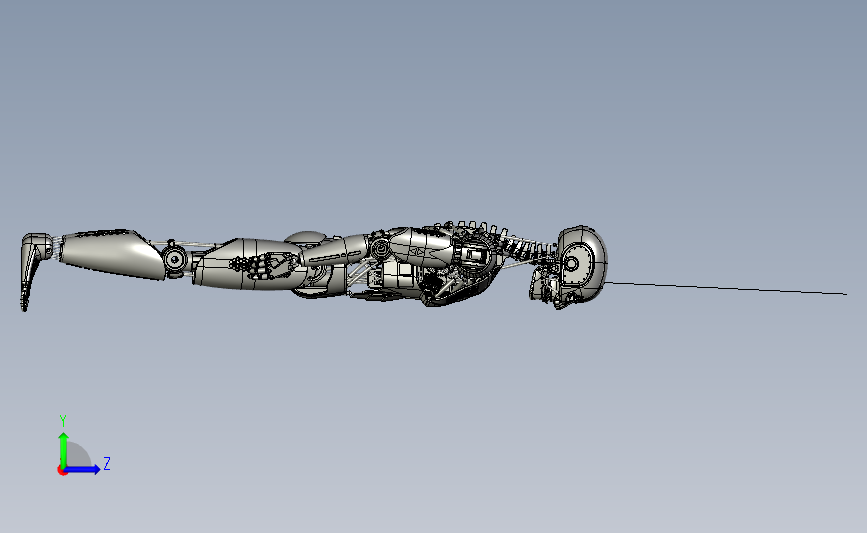Screen dimensions: 867x533
Task: Select the robot's hand with fingers
Action: coord(264,264)
